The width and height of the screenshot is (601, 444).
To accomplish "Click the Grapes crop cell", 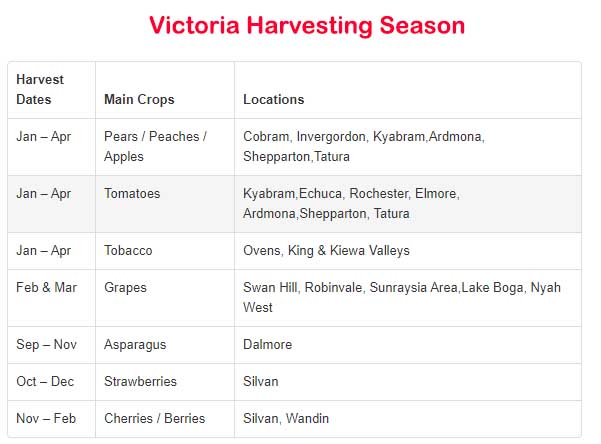I will tap(165, 298).
